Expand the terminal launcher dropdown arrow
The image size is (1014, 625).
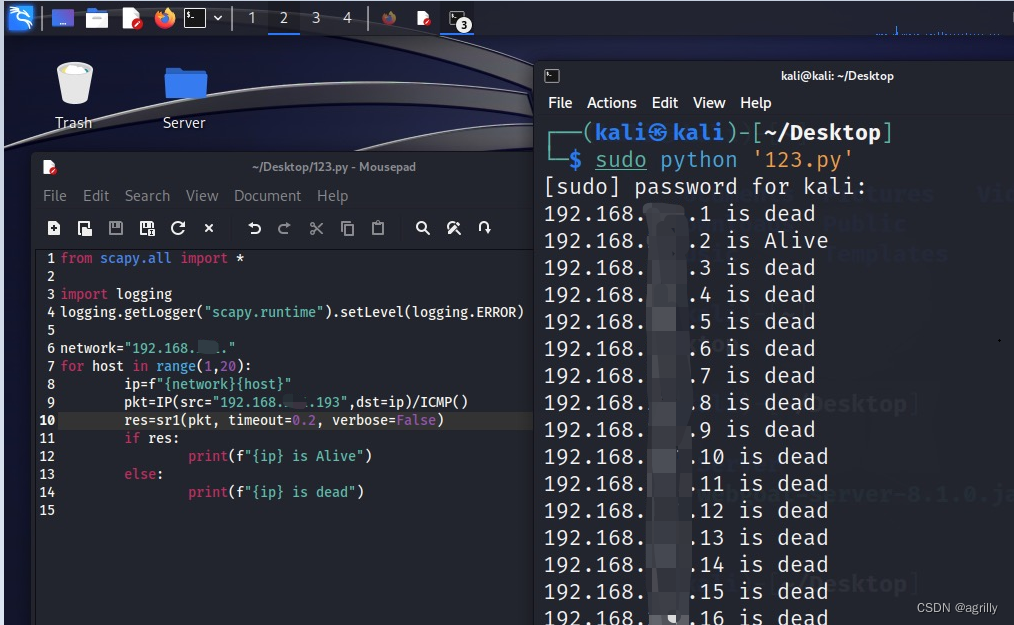coord(218,18)
